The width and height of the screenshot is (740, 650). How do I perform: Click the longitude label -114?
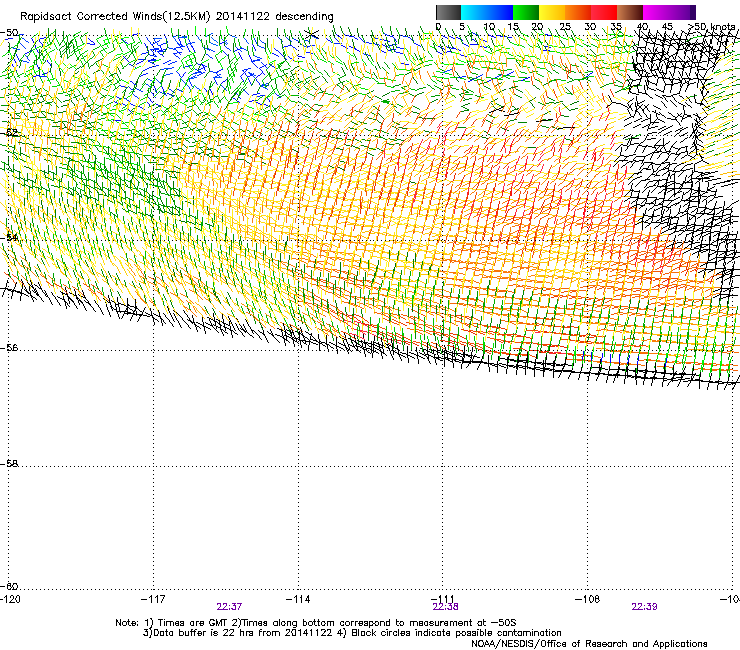coord(298,599)
